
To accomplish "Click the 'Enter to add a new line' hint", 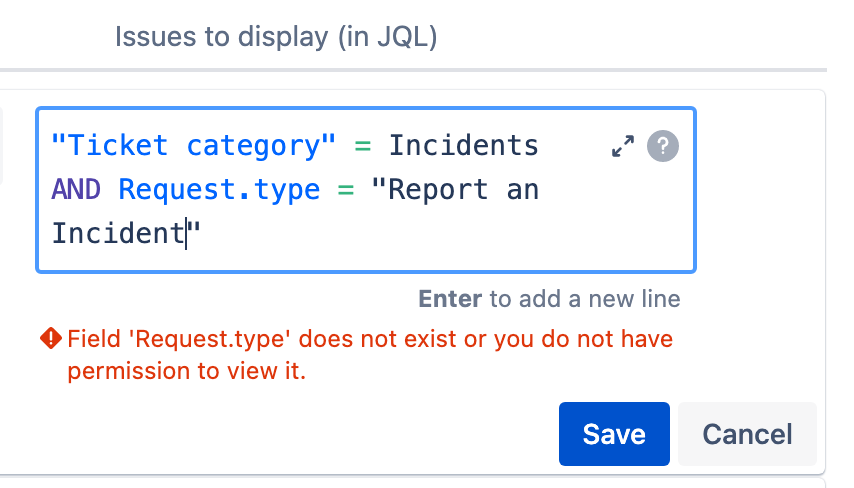I will pos(549,299).
